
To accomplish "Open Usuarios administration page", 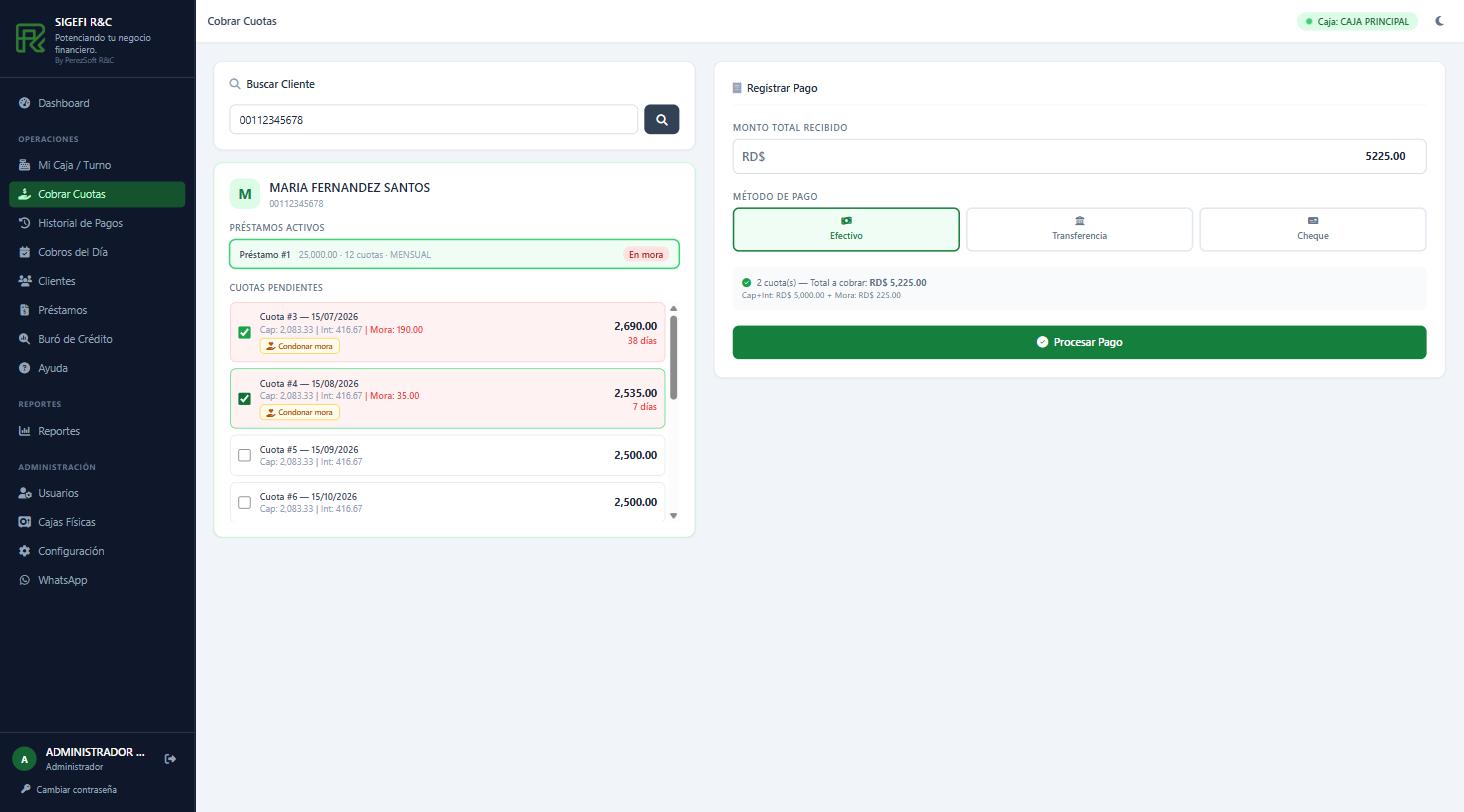I will point(97,493).
